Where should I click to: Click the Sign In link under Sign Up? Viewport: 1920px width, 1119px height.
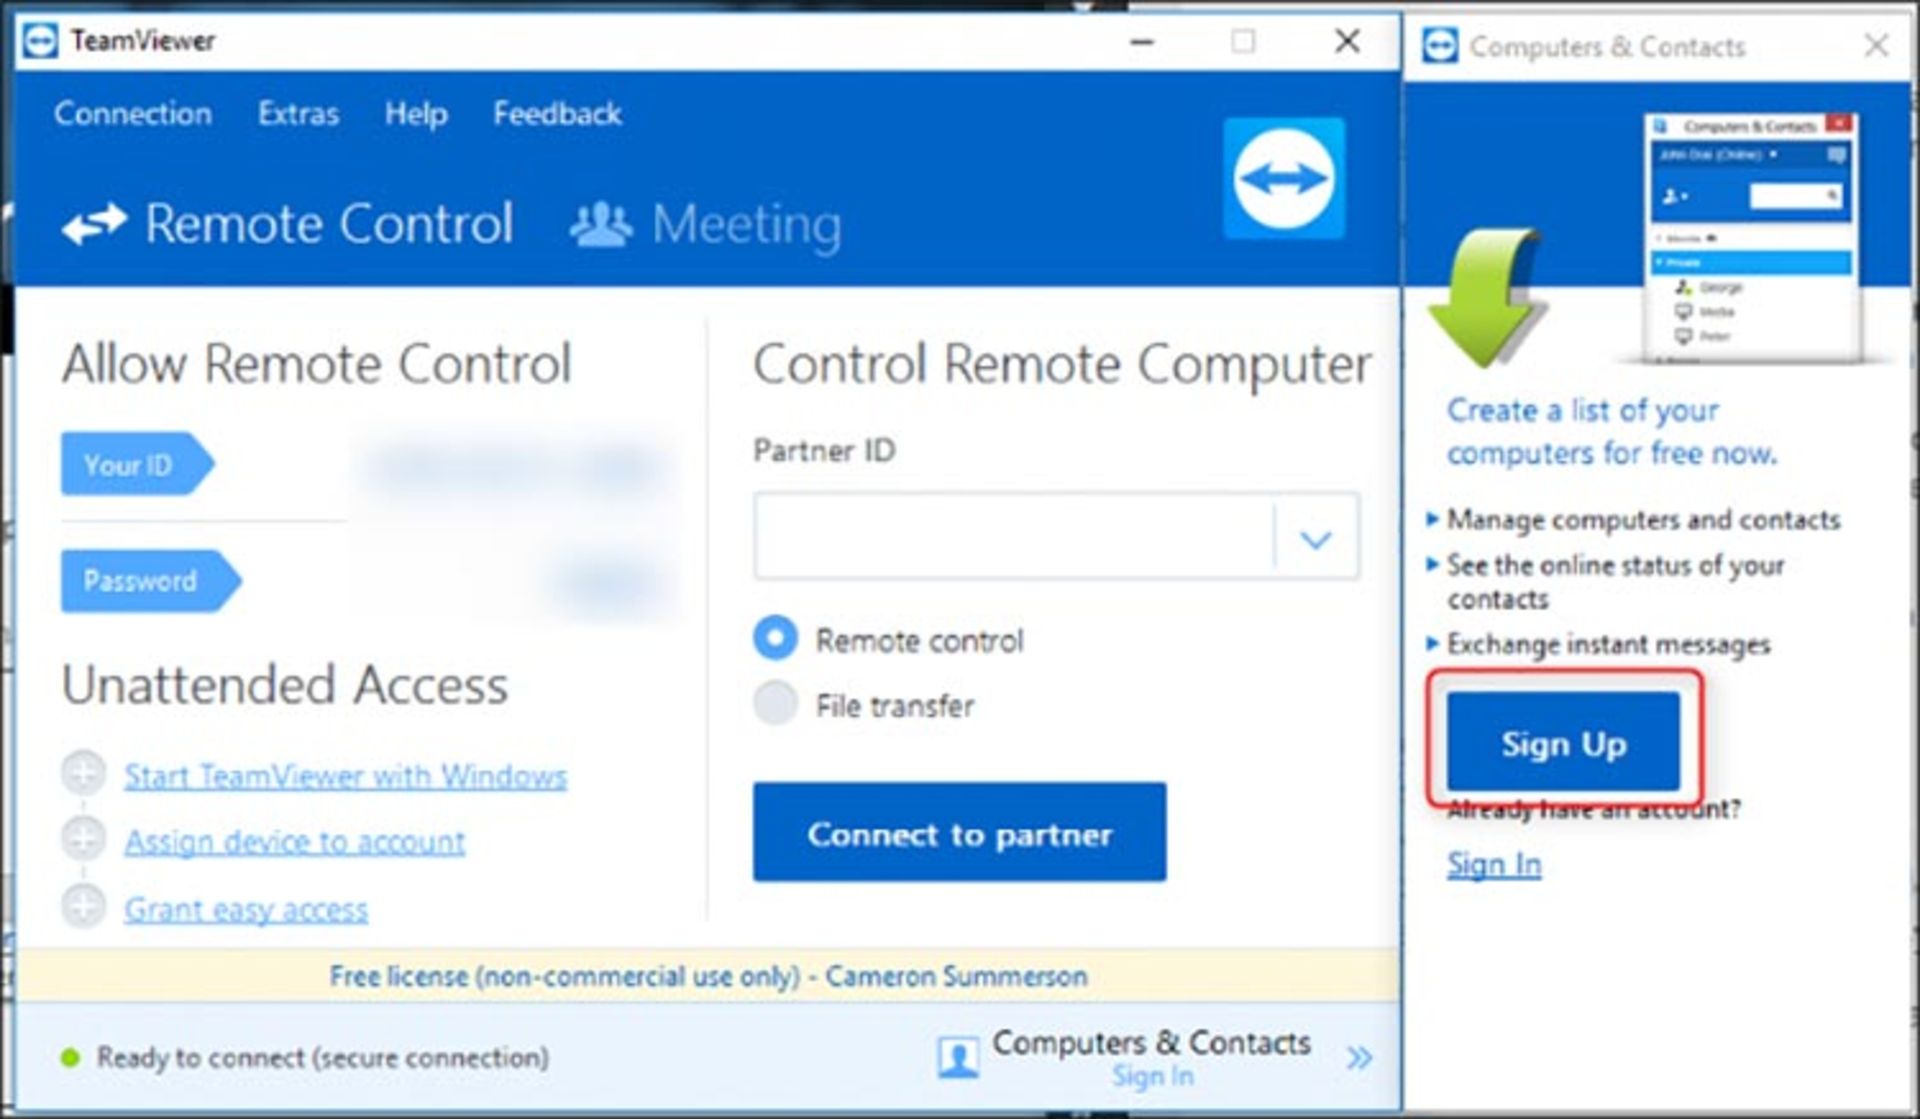[x=1494, y=864]
